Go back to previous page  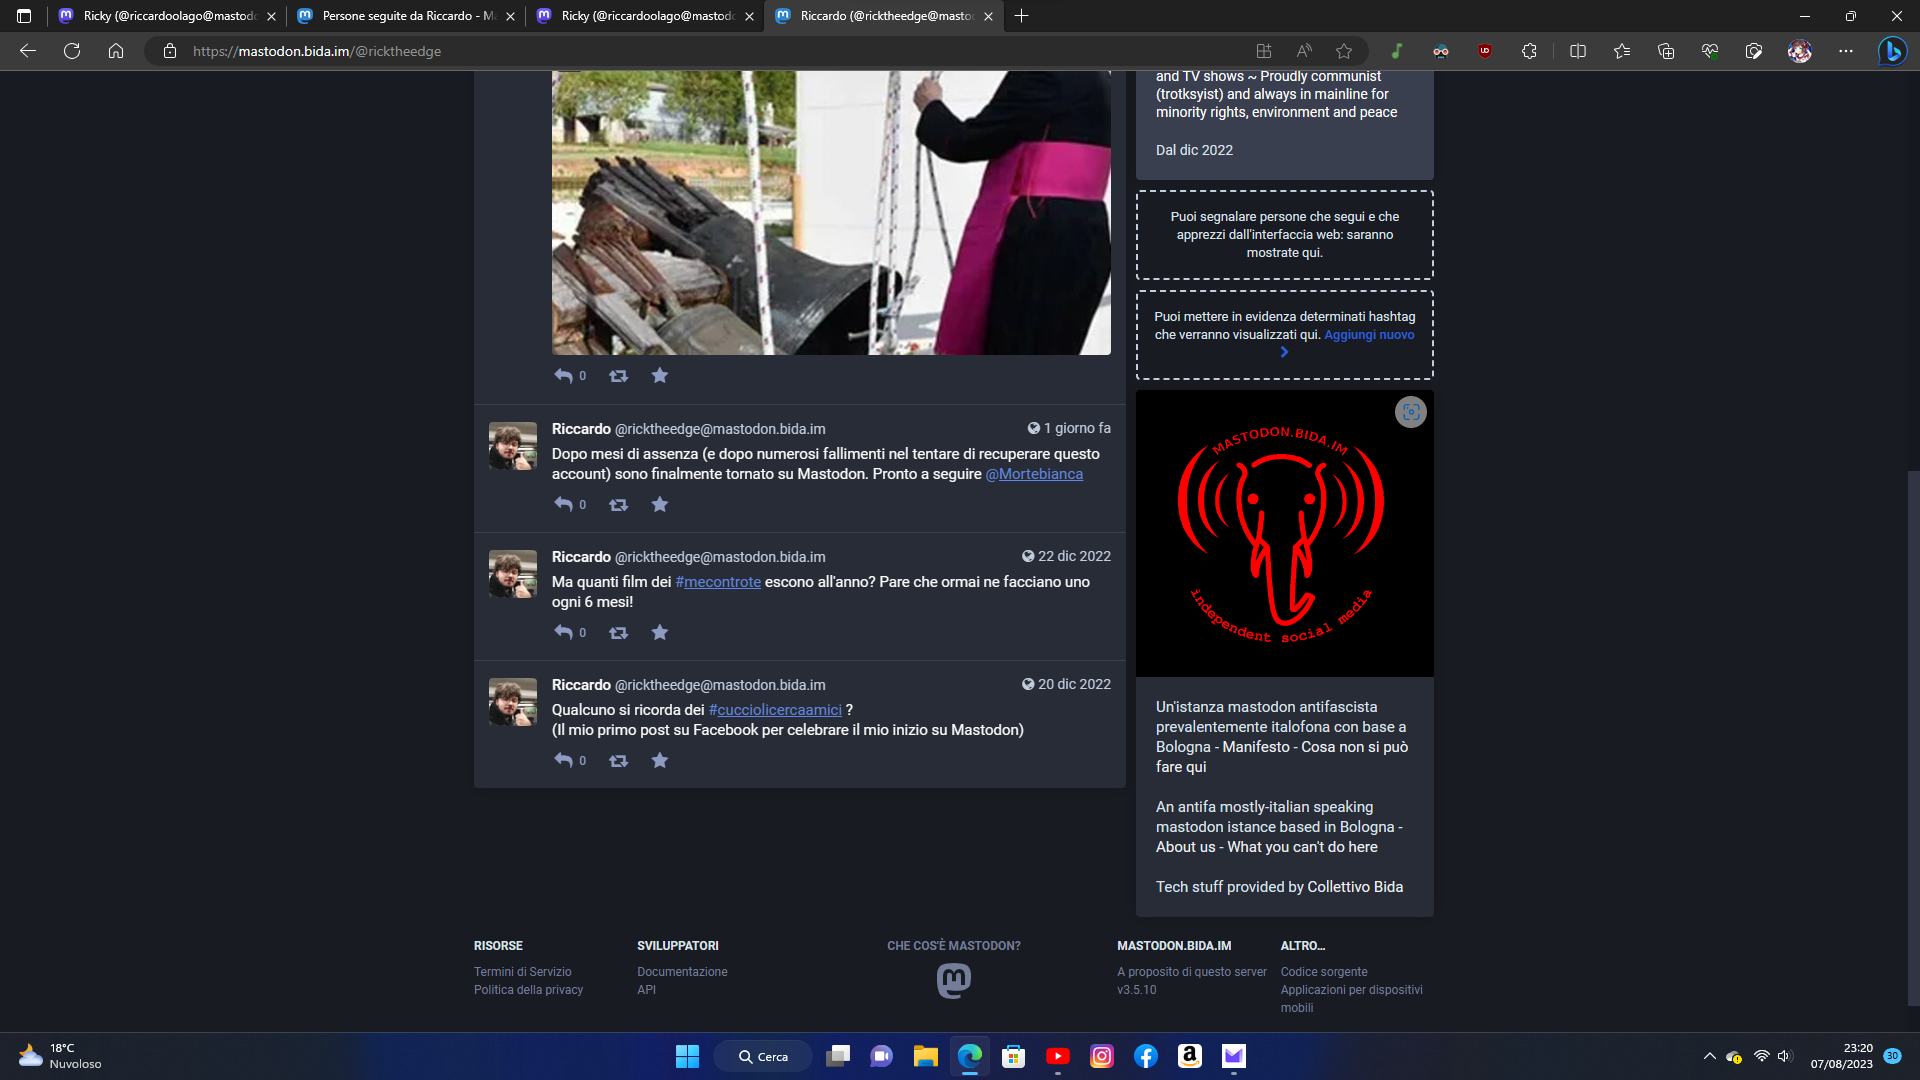[28, 51]
